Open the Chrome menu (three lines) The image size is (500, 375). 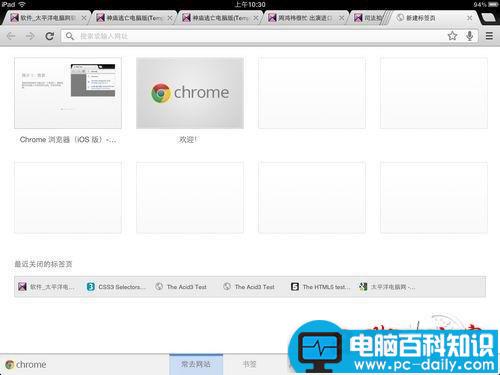(x=489, y=36)
